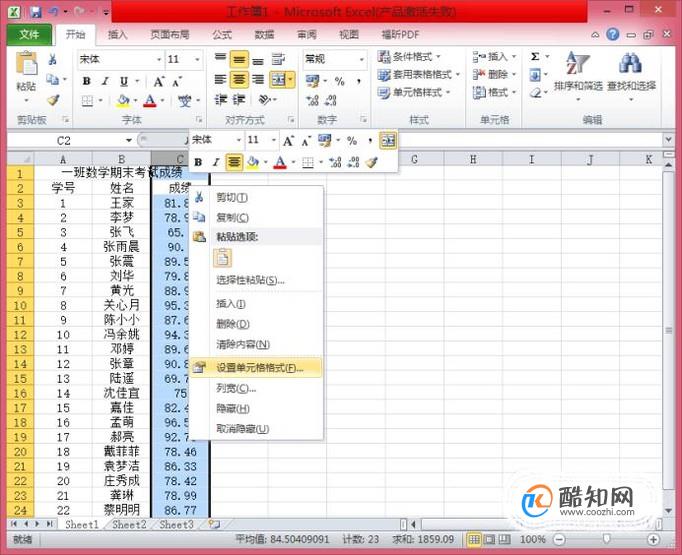This screenshot has width=682, height=555.
Task: Click mini toolbar format painter brush
Action: coord(371,162)
